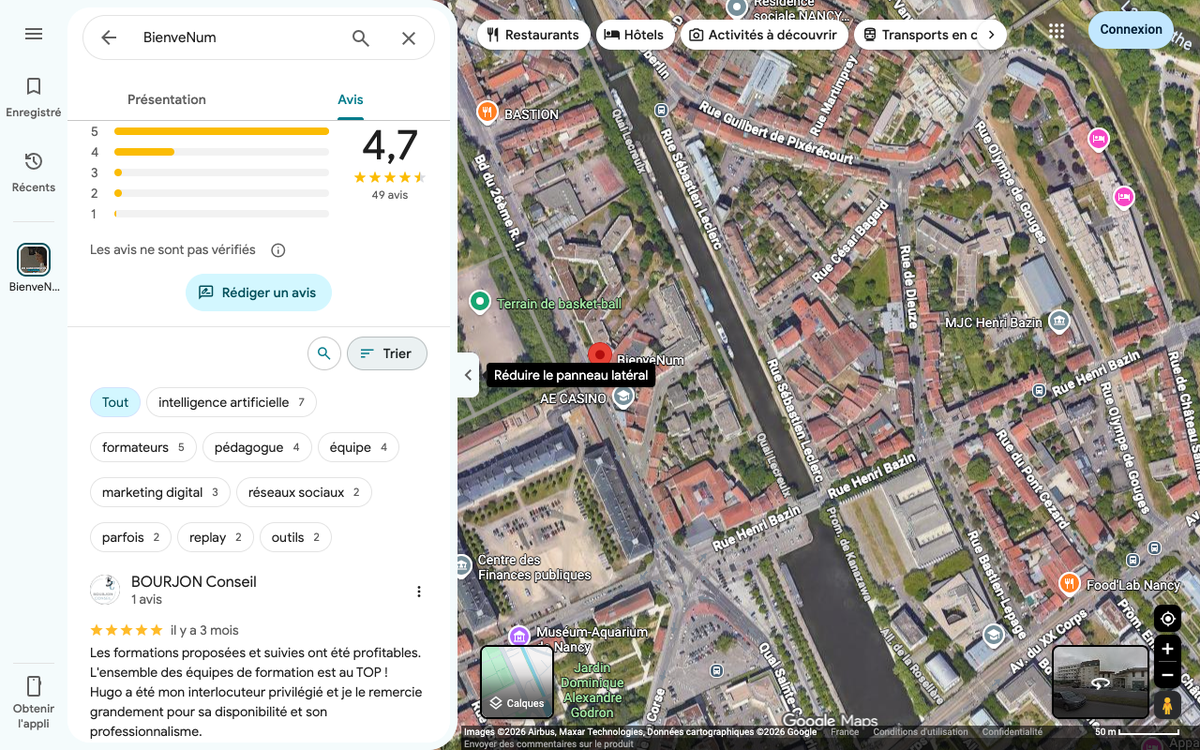This screenshot has width=1200, height=750.
Task: Click Rédiger un avis button
Action: click(x=258, y=293)
